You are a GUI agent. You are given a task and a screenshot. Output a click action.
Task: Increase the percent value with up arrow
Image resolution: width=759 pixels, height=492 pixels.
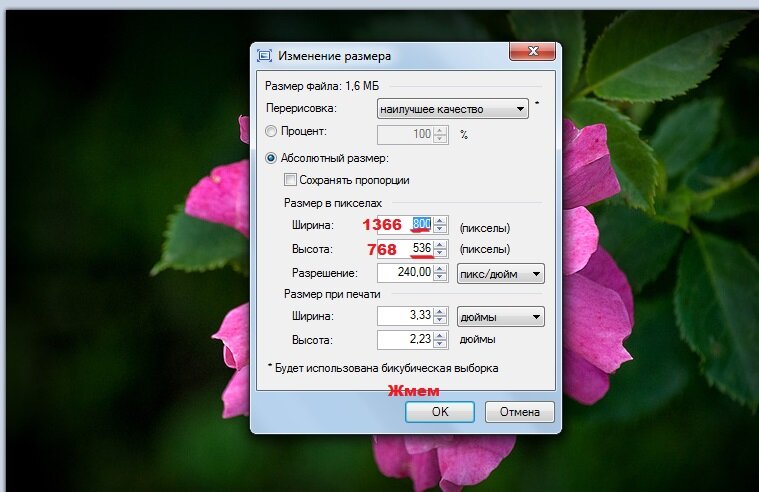440,131
